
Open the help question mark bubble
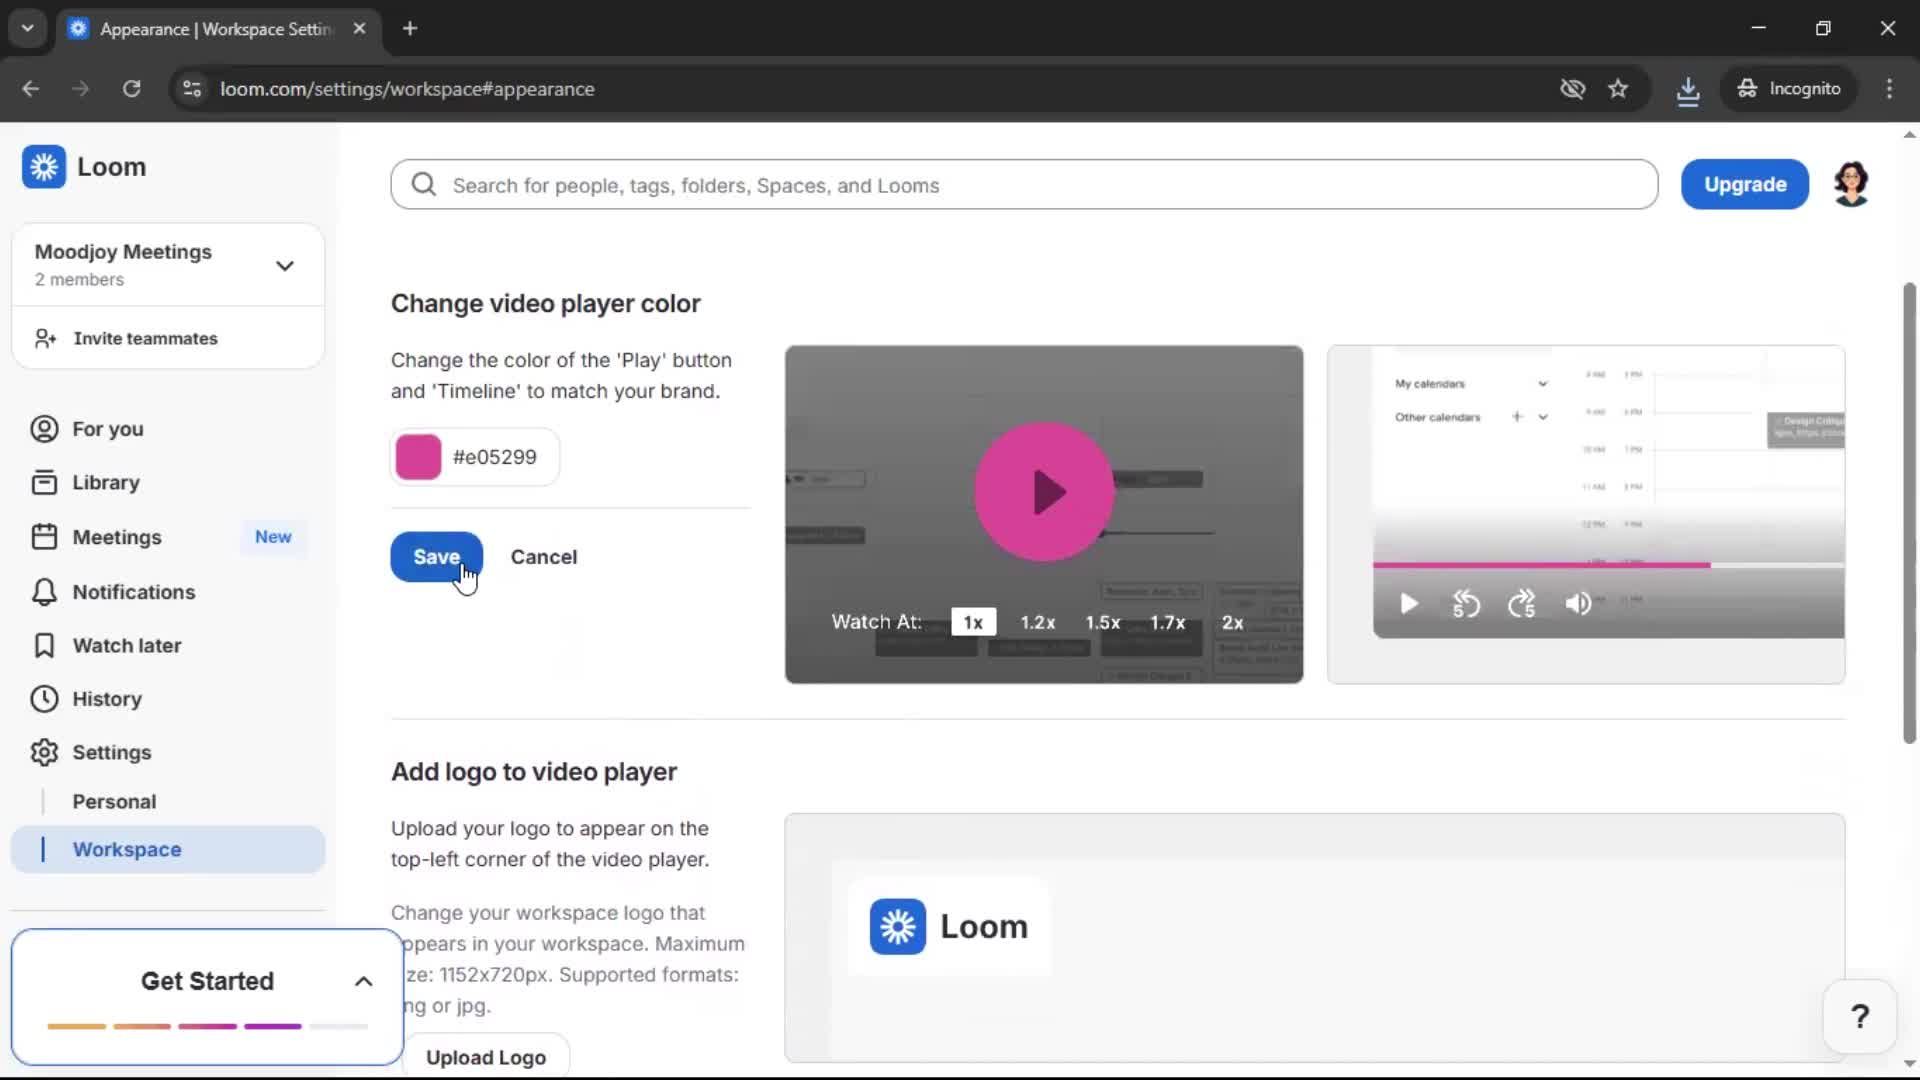[x=1858, y=1015]
